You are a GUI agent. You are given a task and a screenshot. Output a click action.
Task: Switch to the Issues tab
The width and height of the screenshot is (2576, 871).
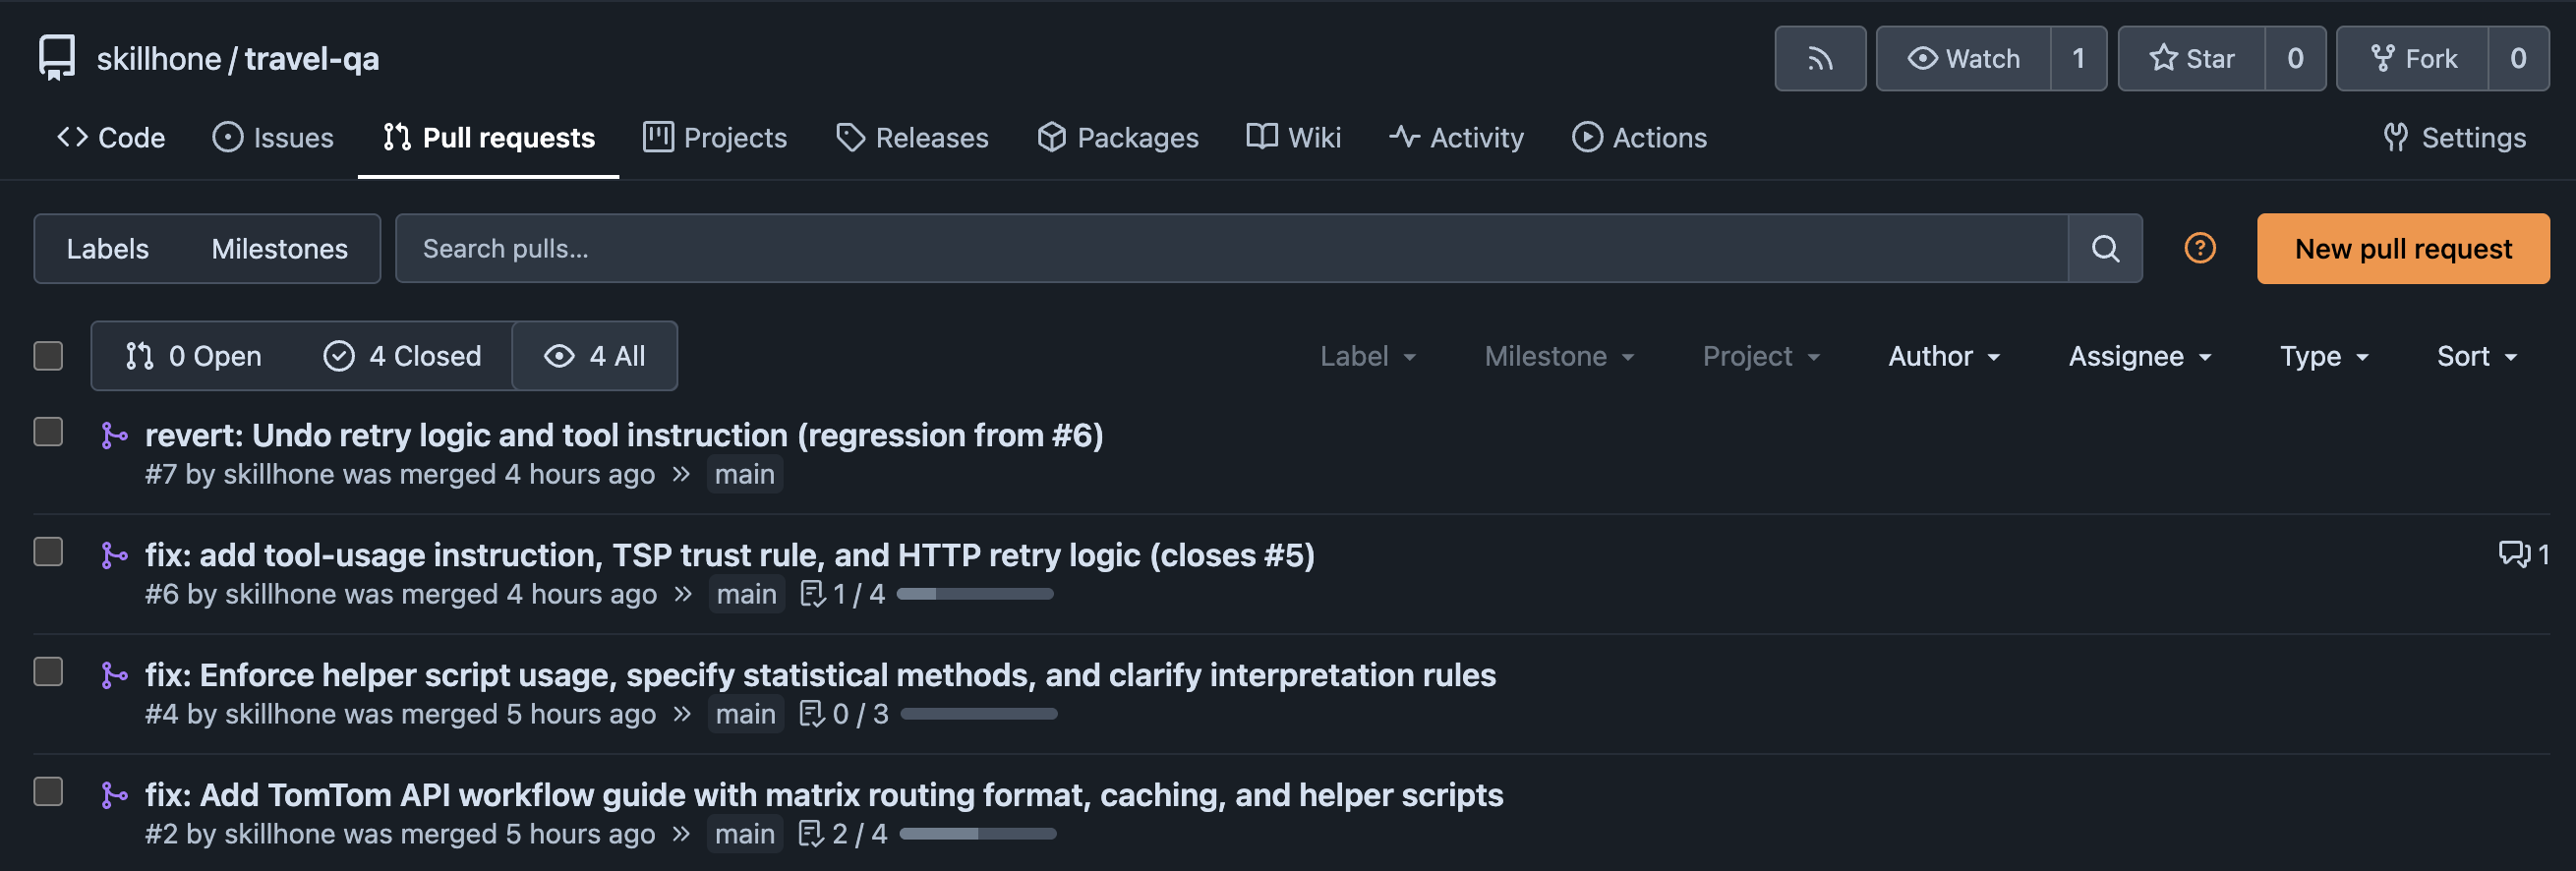coord(273,138)
